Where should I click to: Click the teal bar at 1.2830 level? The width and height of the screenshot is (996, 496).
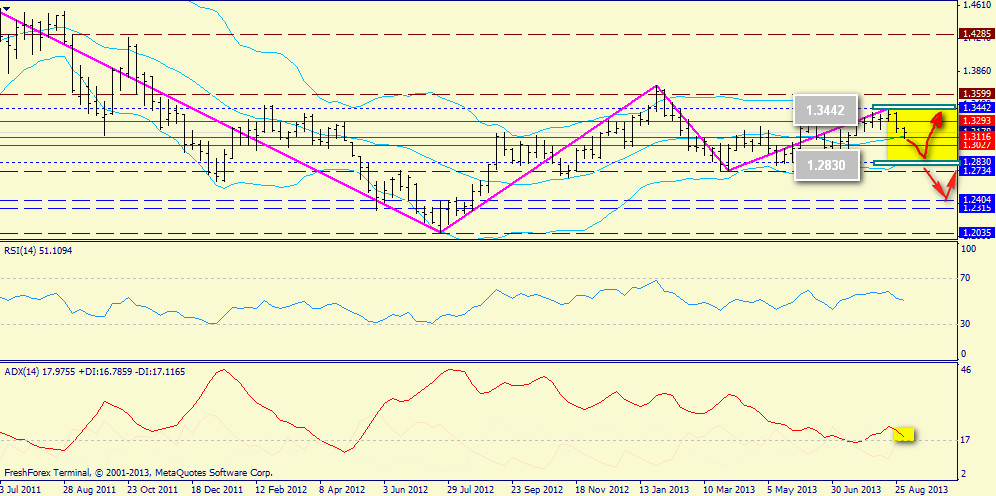(x=910, y=162)
